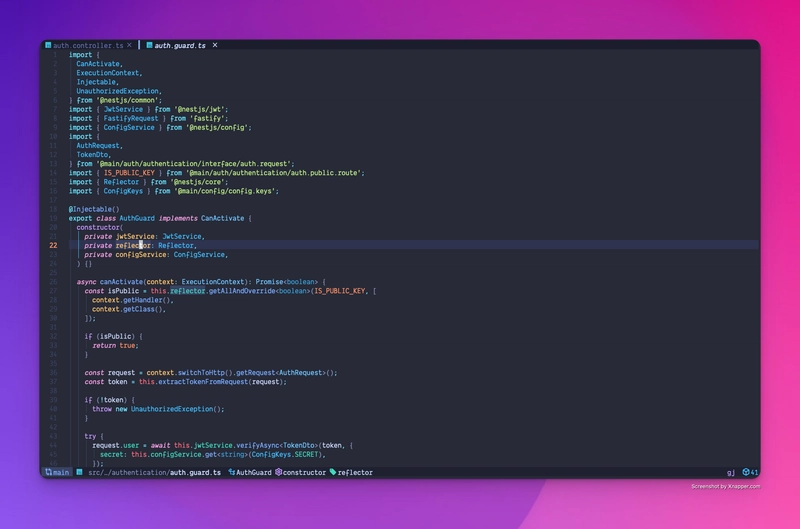
Task: Click the 'try {' keyword
Action: (94, 437)
